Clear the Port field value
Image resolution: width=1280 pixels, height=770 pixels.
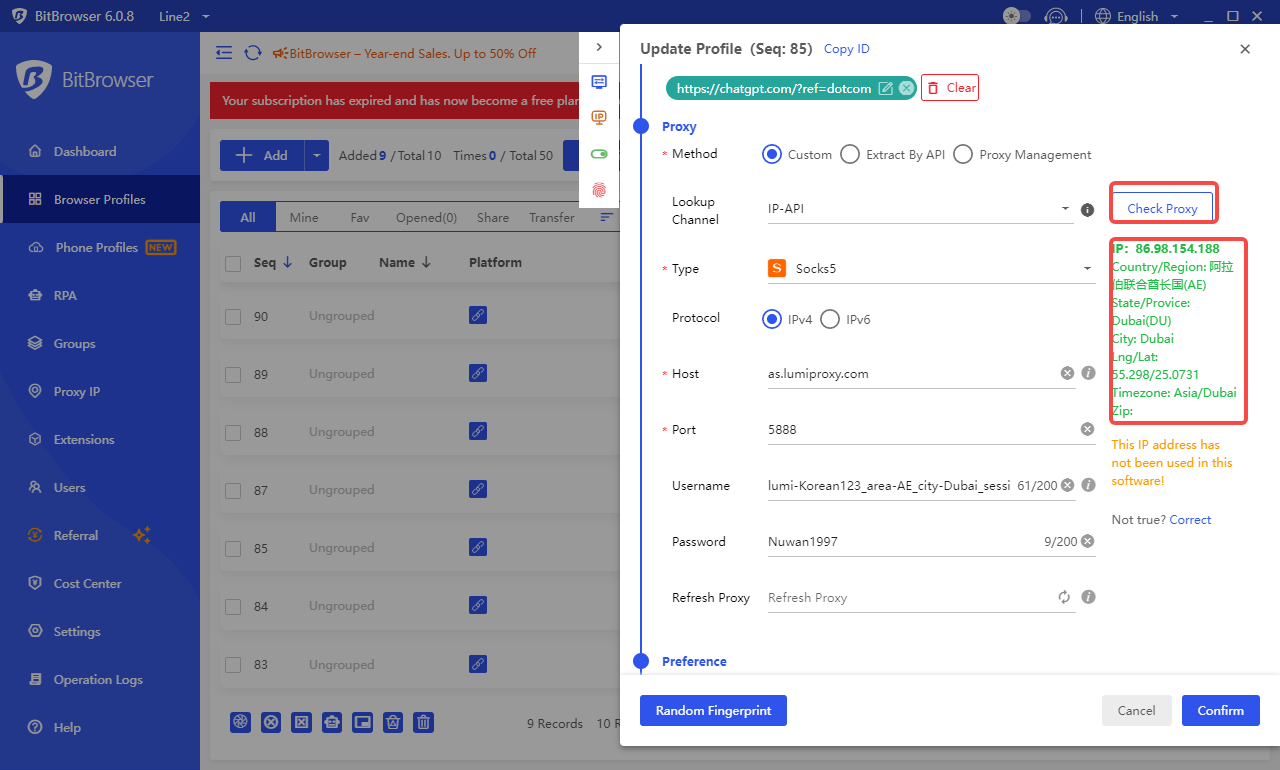(x=1087, y=429)
